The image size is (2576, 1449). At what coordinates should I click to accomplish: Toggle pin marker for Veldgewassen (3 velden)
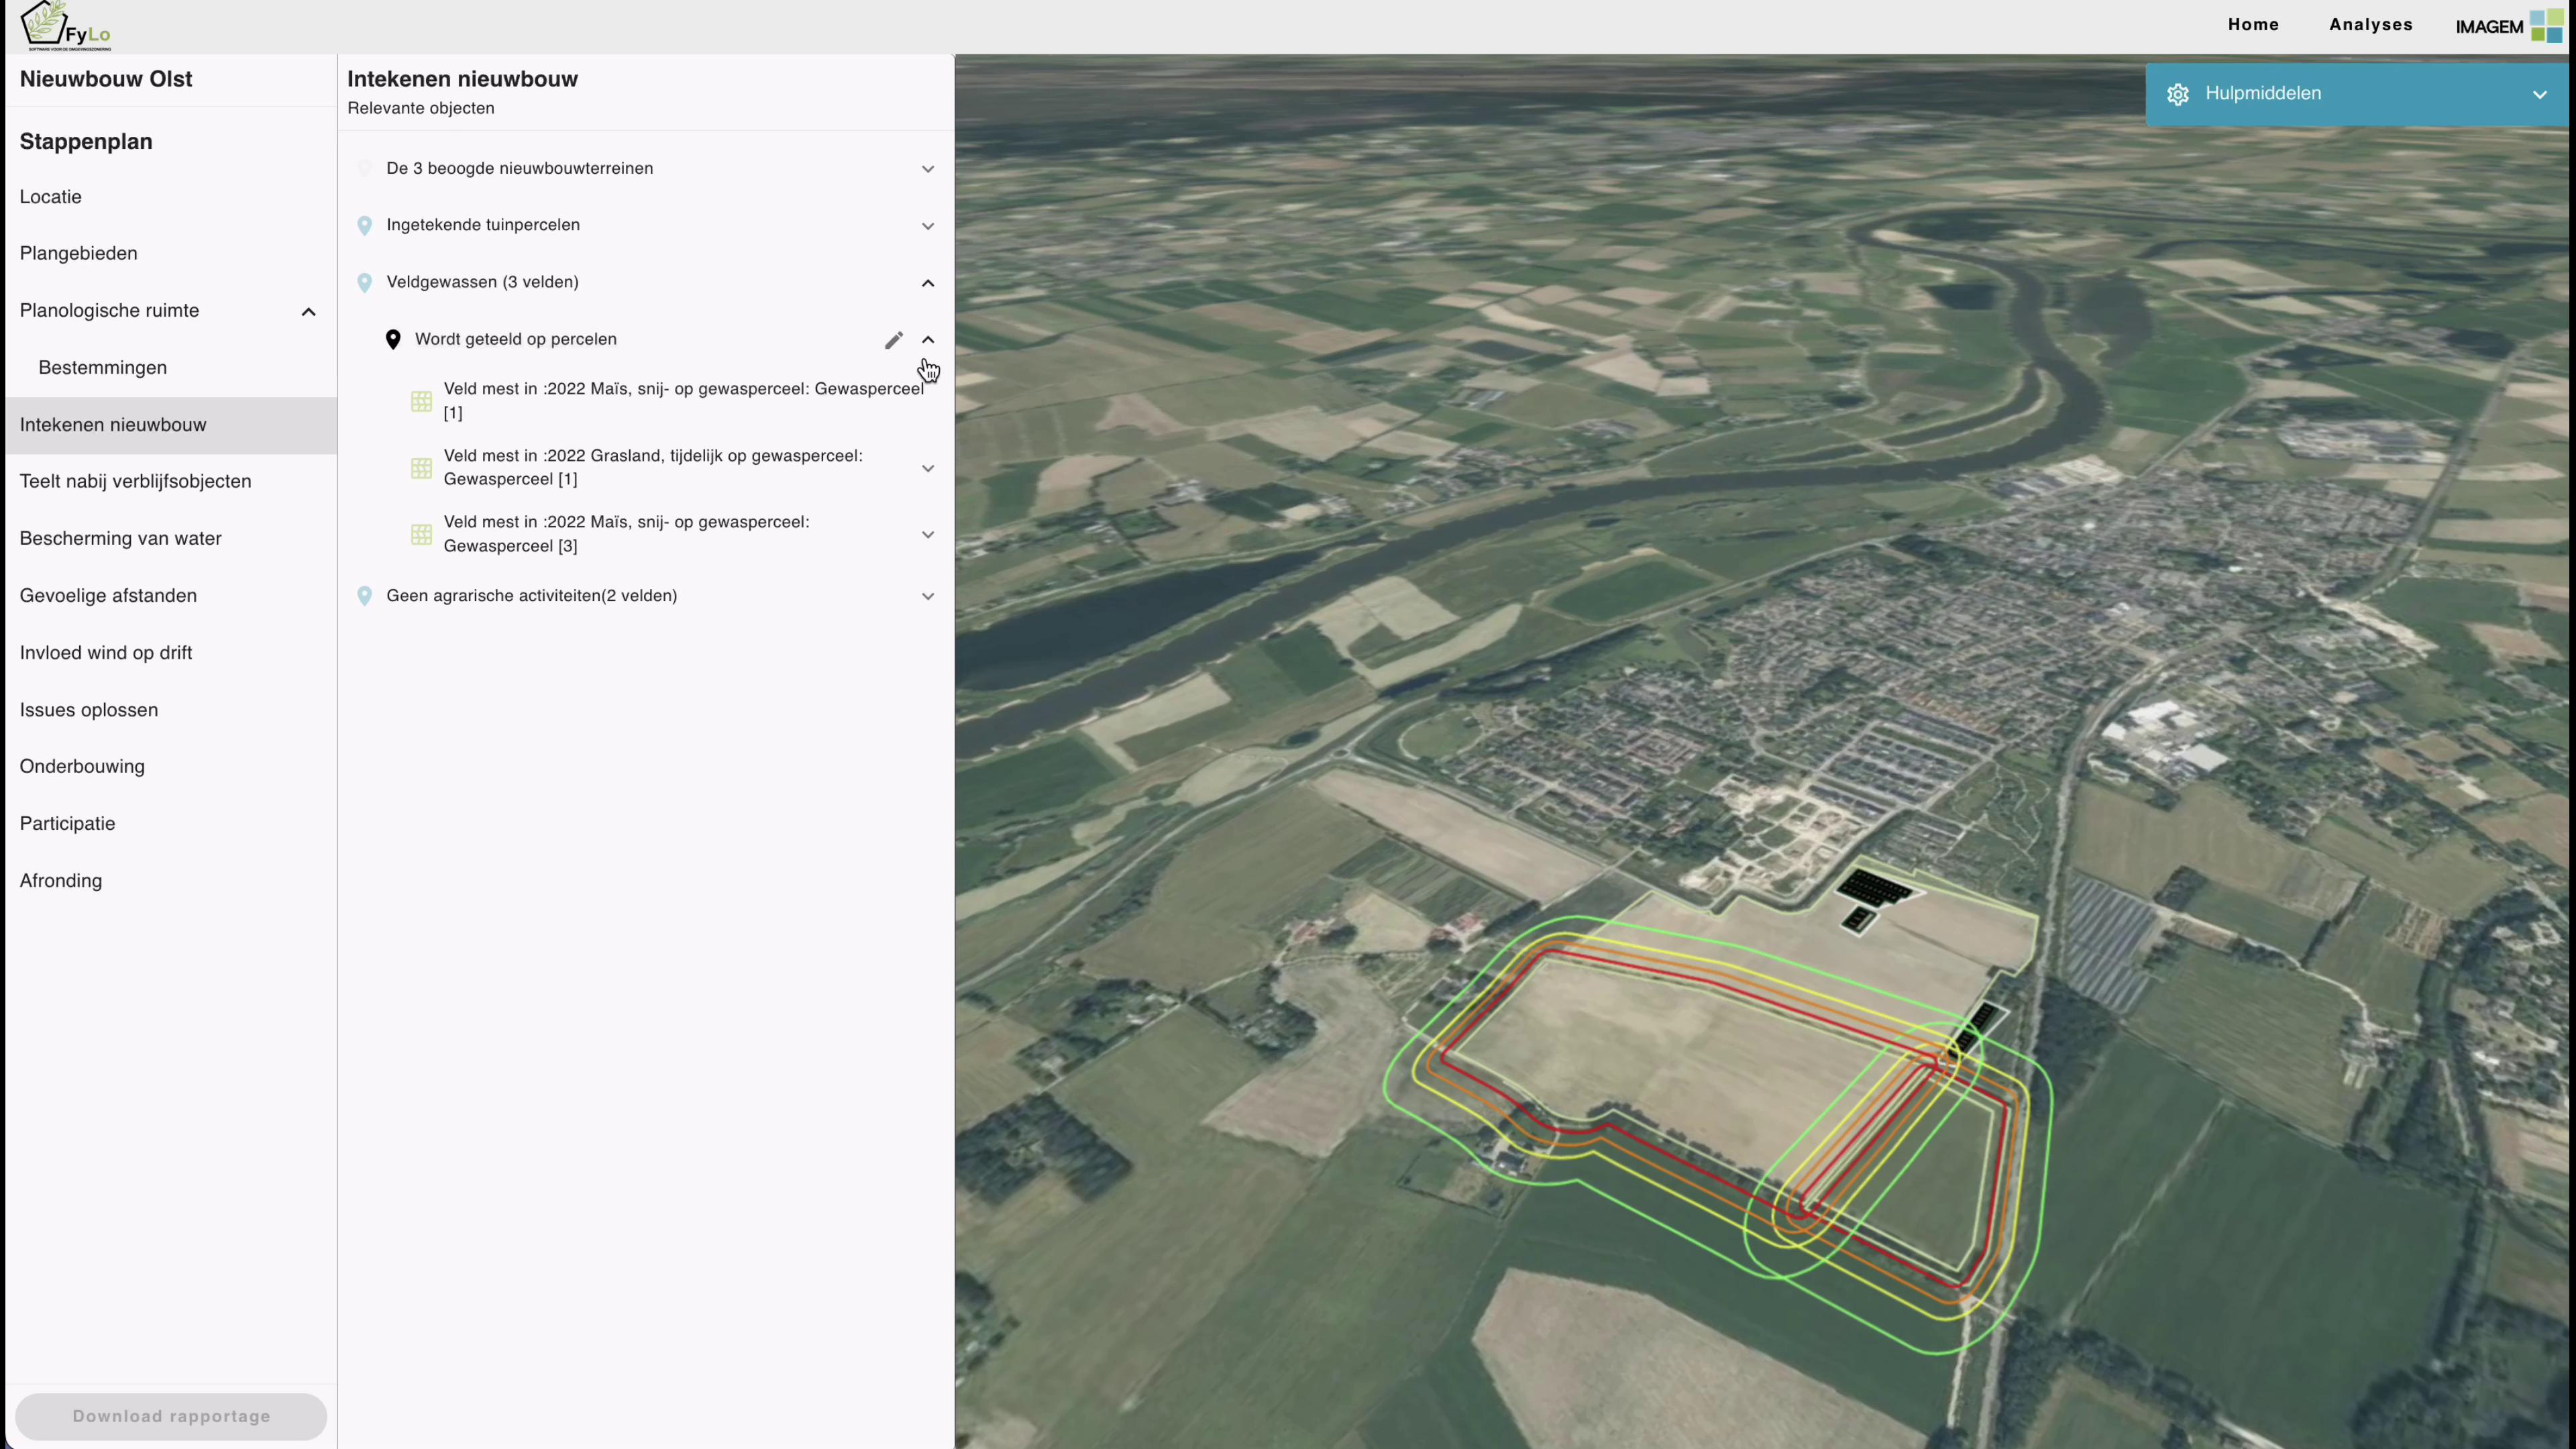coord(365,283)
